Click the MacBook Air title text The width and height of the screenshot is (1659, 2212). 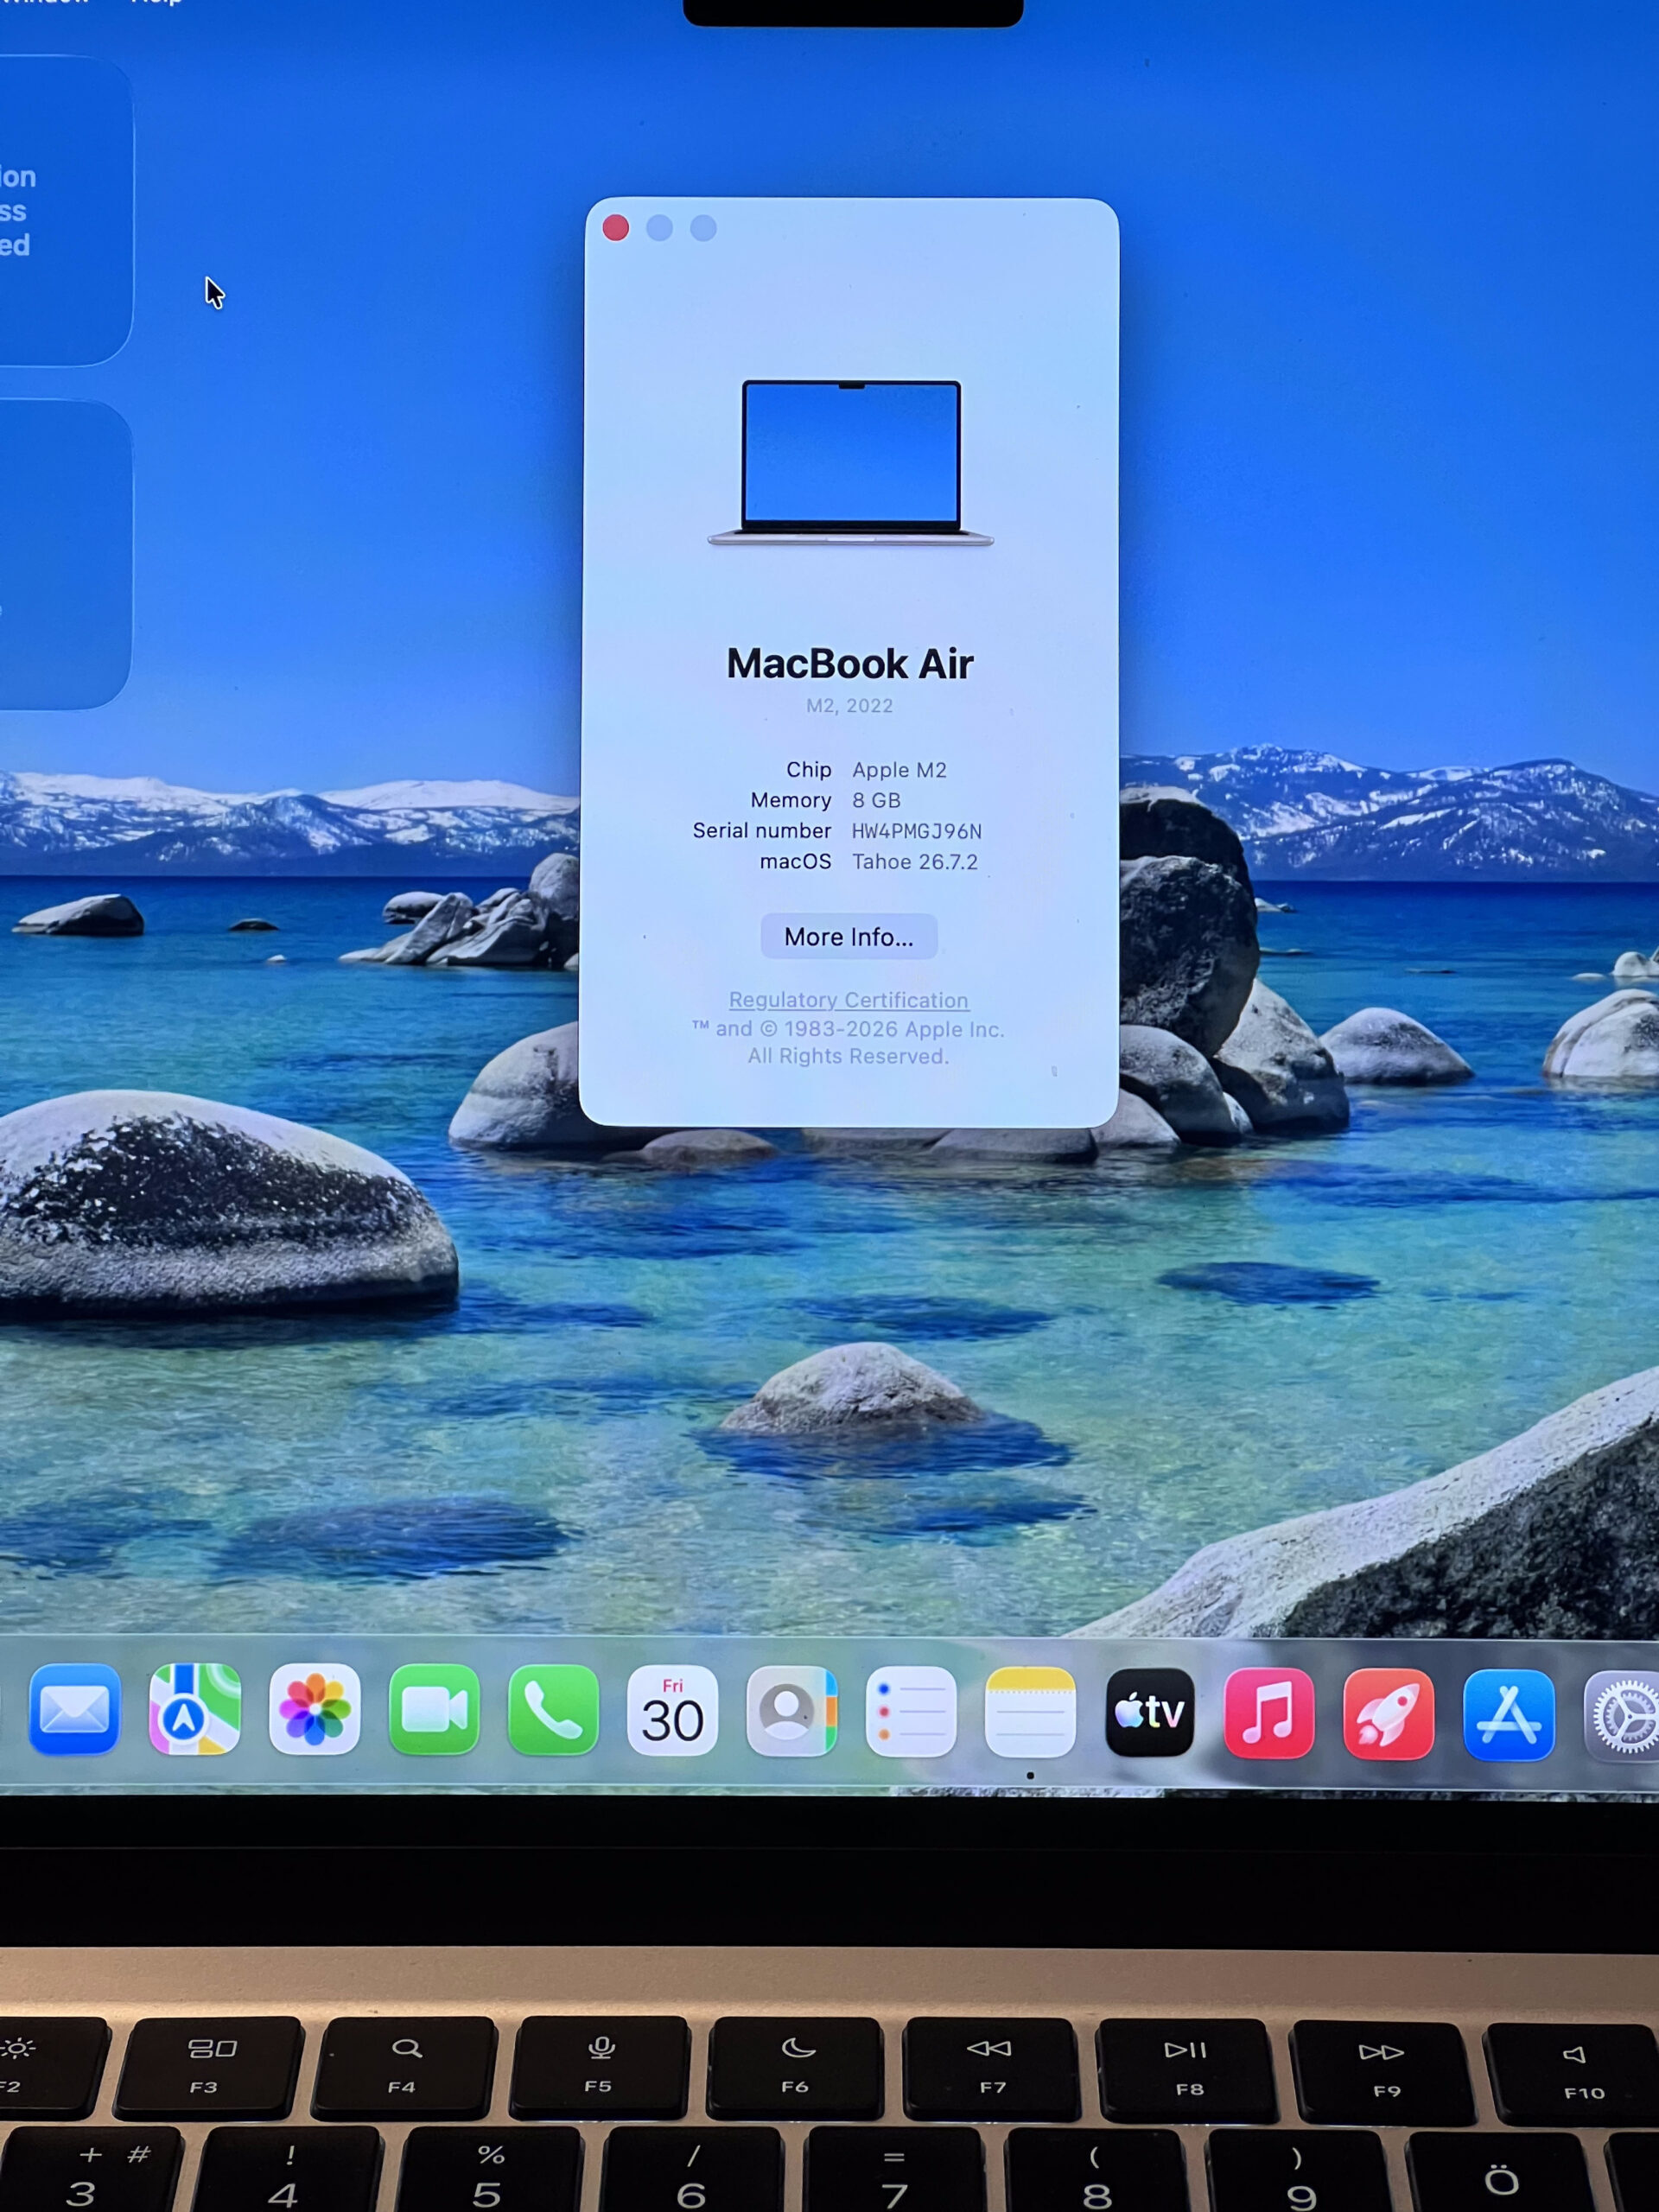(x=850, y=663)
